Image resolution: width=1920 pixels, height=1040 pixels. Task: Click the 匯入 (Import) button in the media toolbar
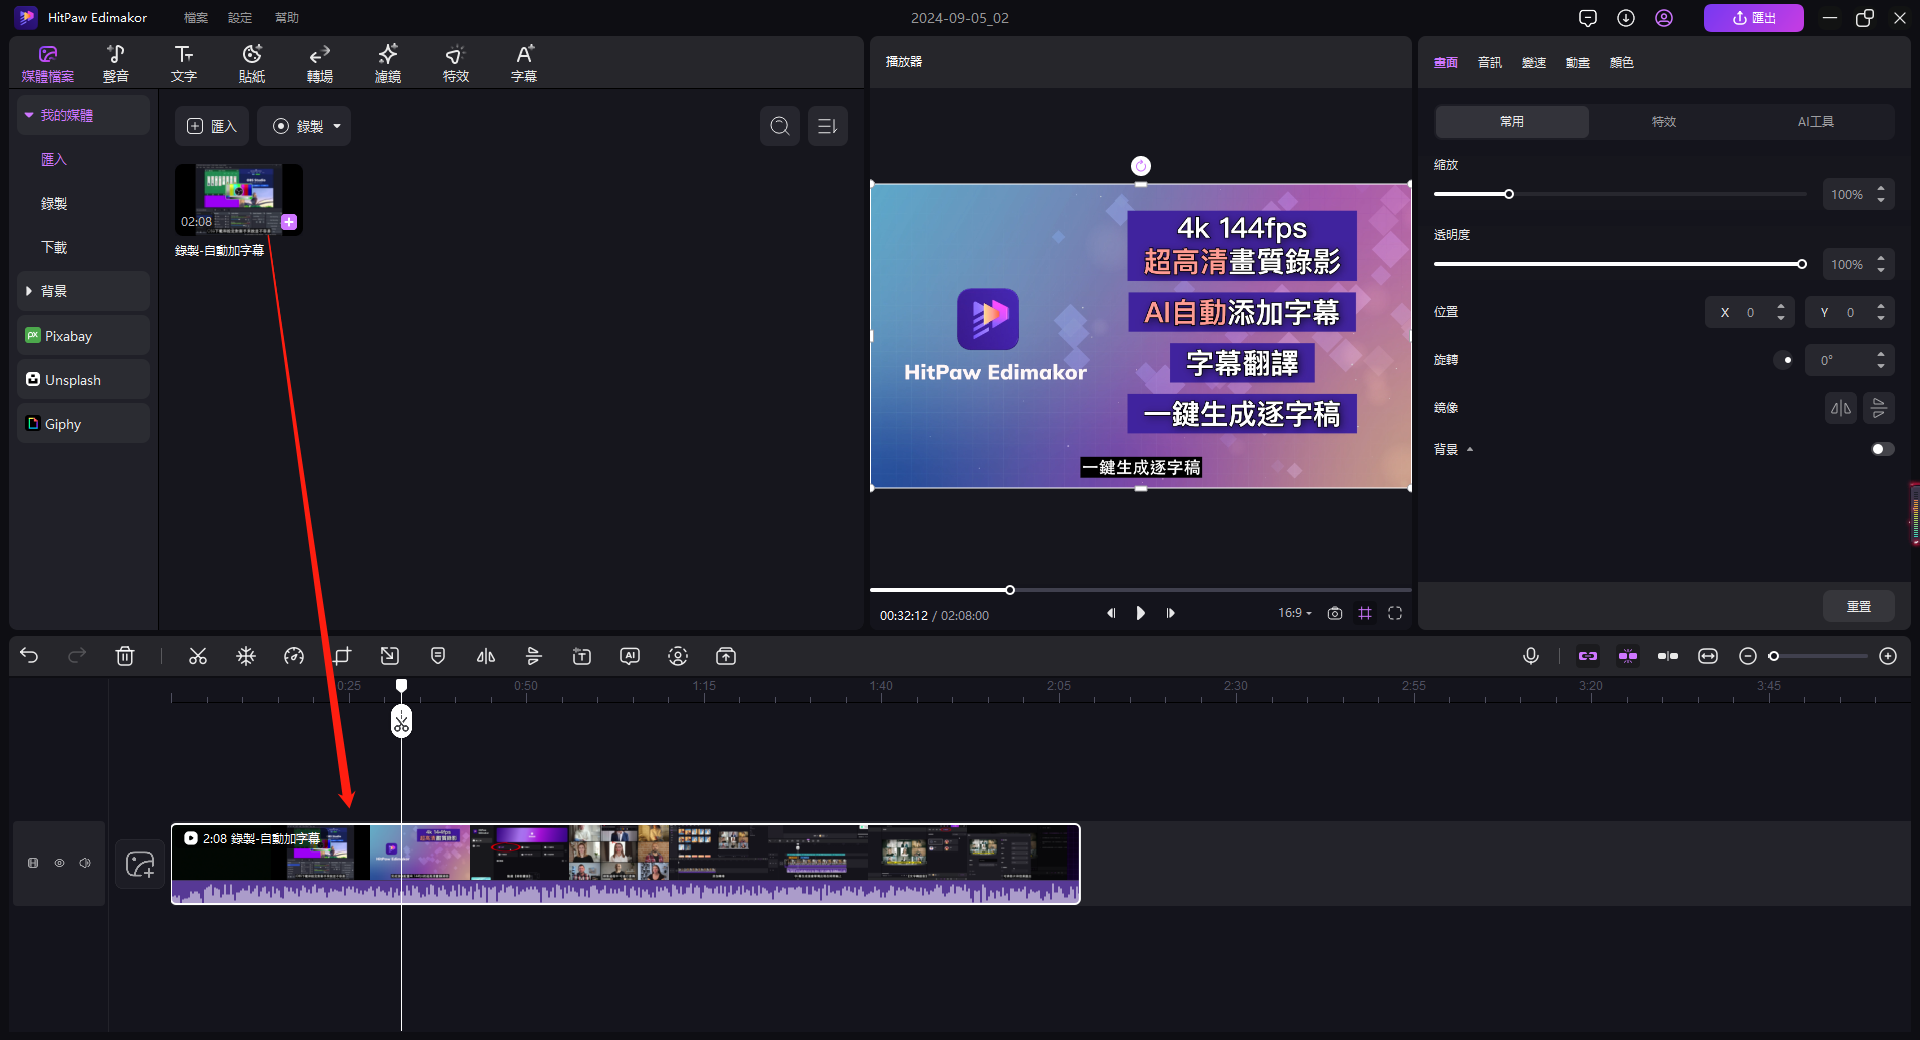pyautogui.click(x=212, y=126)
